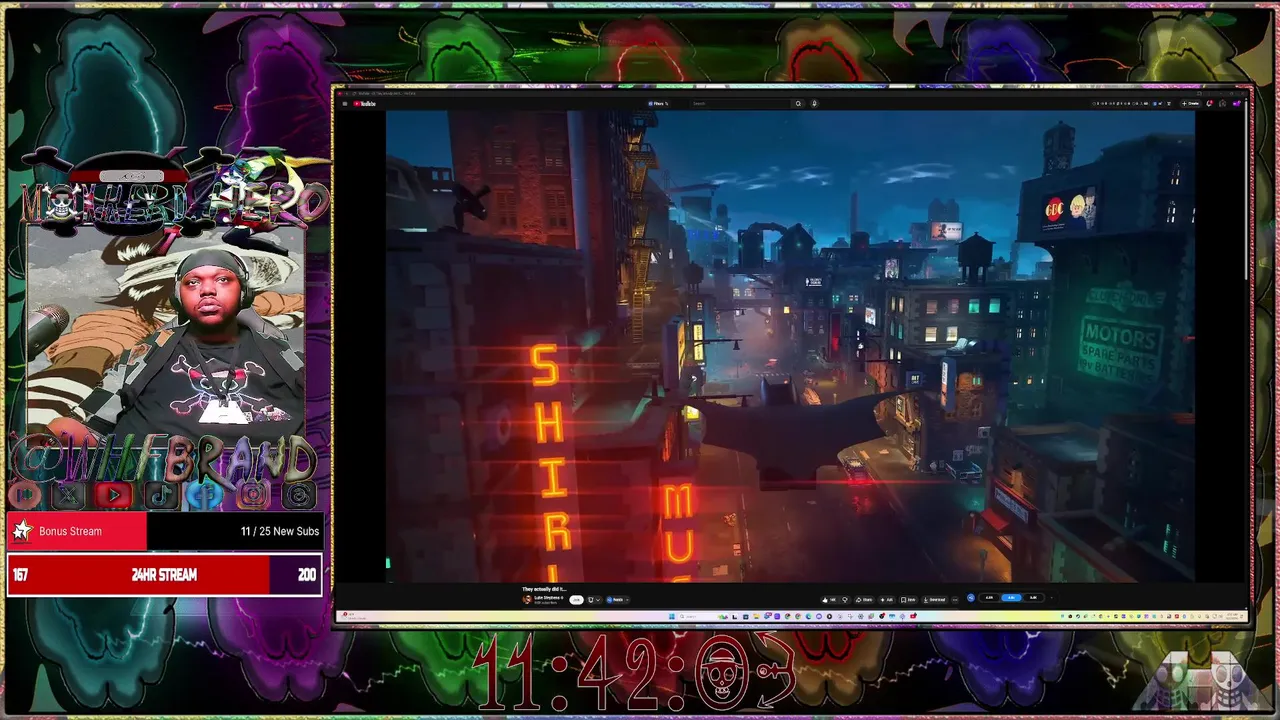Select the highlighted blue playback speed pill
The width and height of the screenshot is (1280, 720).
(x=1011, y=598)
